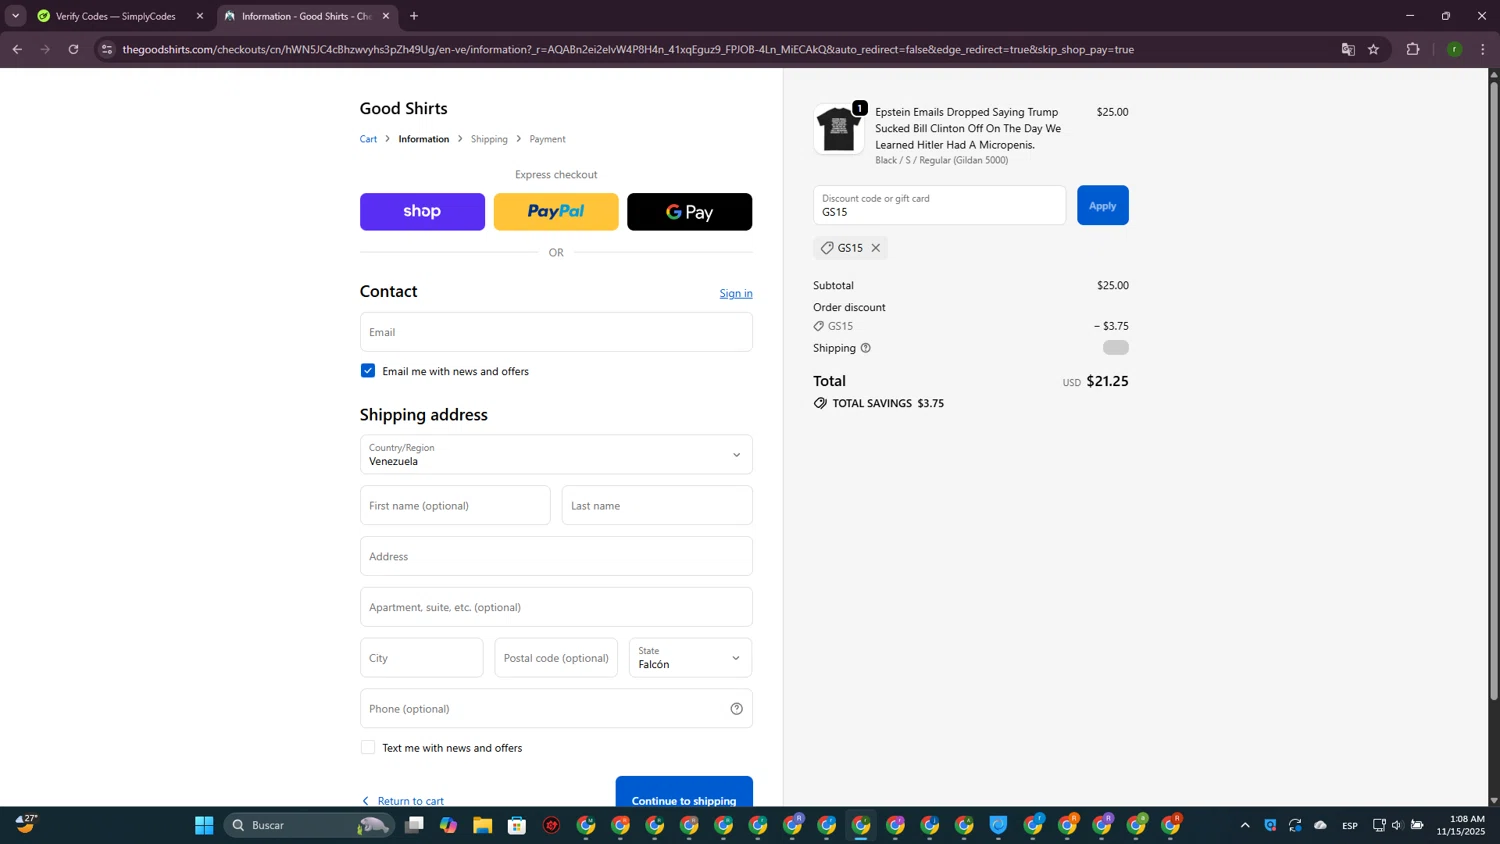Click the shipping info question icon
1500x844 pixels.
coord(866,348)
